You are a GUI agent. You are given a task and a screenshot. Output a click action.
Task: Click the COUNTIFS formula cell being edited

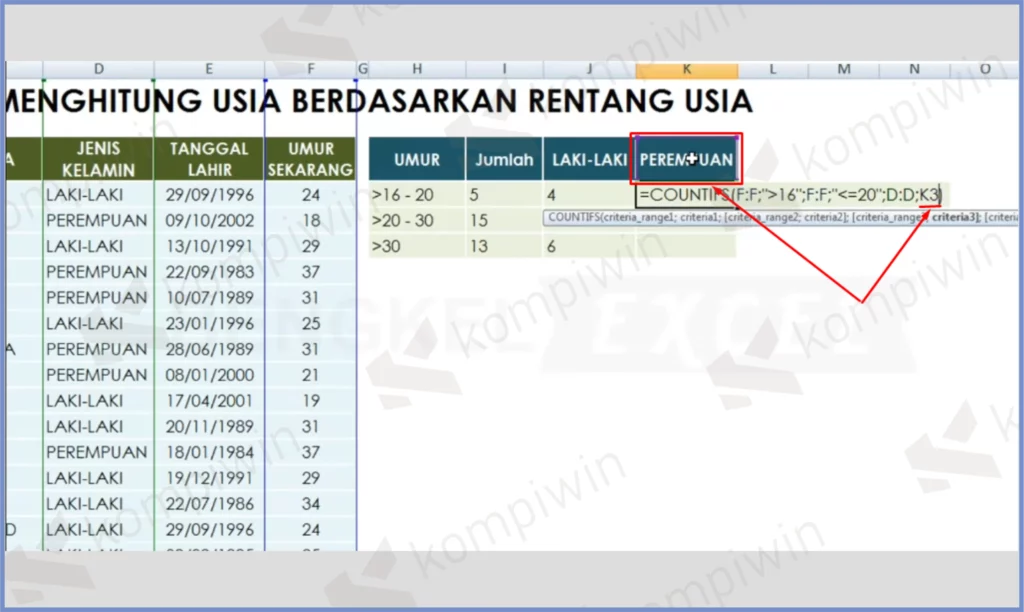(790, 195)
